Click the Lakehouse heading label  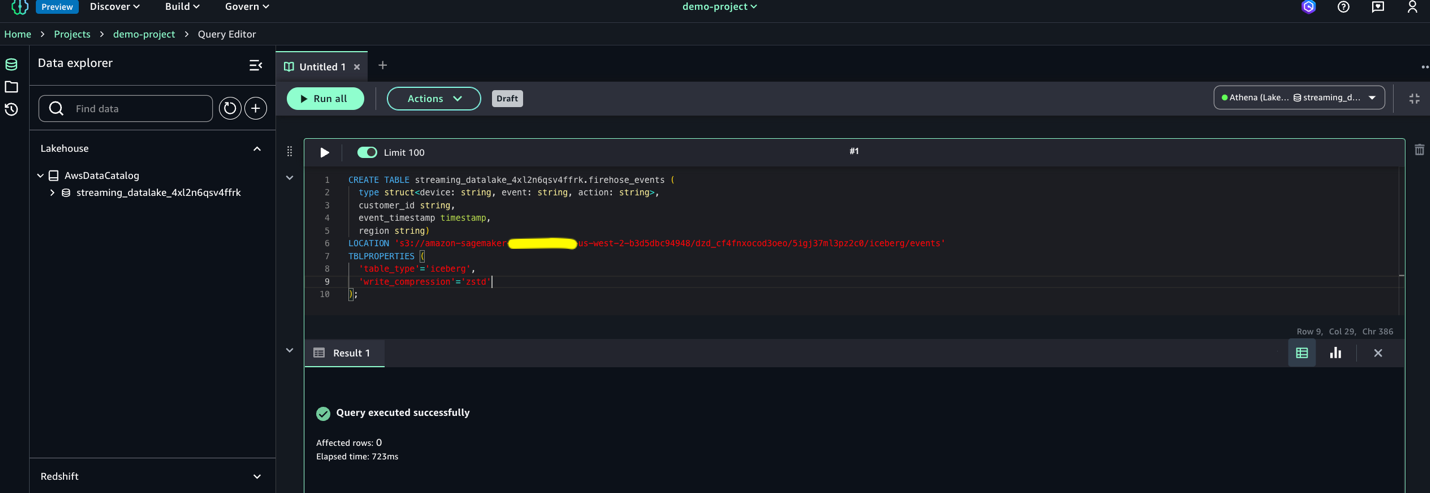(x=64, y=149)
